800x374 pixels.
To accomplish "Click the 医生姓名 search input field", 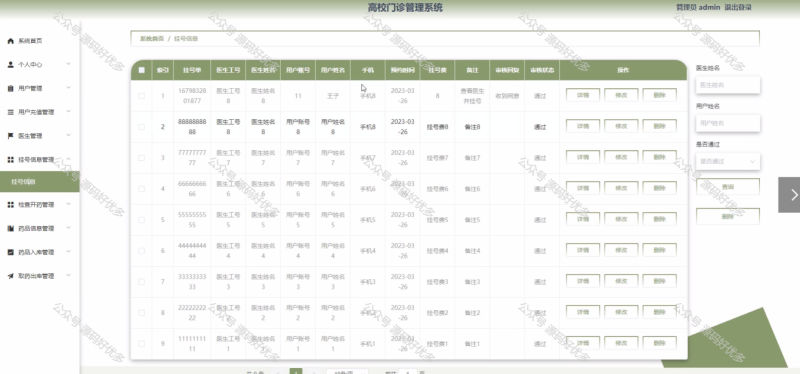I will (728, 85).
